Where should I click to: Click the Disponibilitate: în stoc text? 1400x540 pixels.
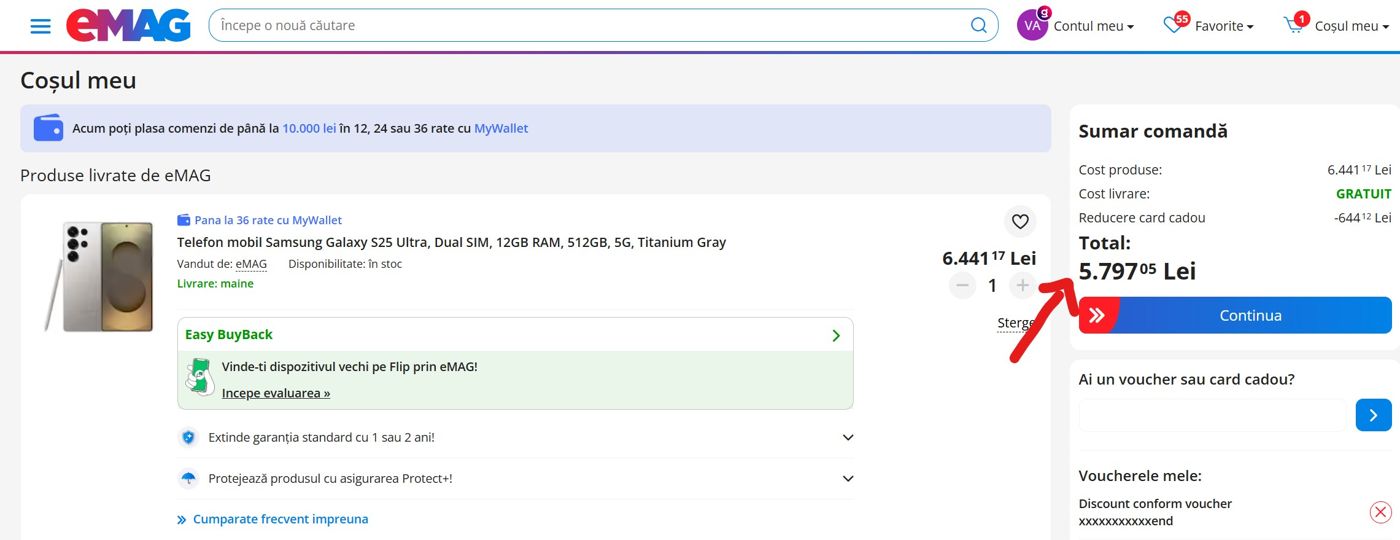click(x=345, y=264)
